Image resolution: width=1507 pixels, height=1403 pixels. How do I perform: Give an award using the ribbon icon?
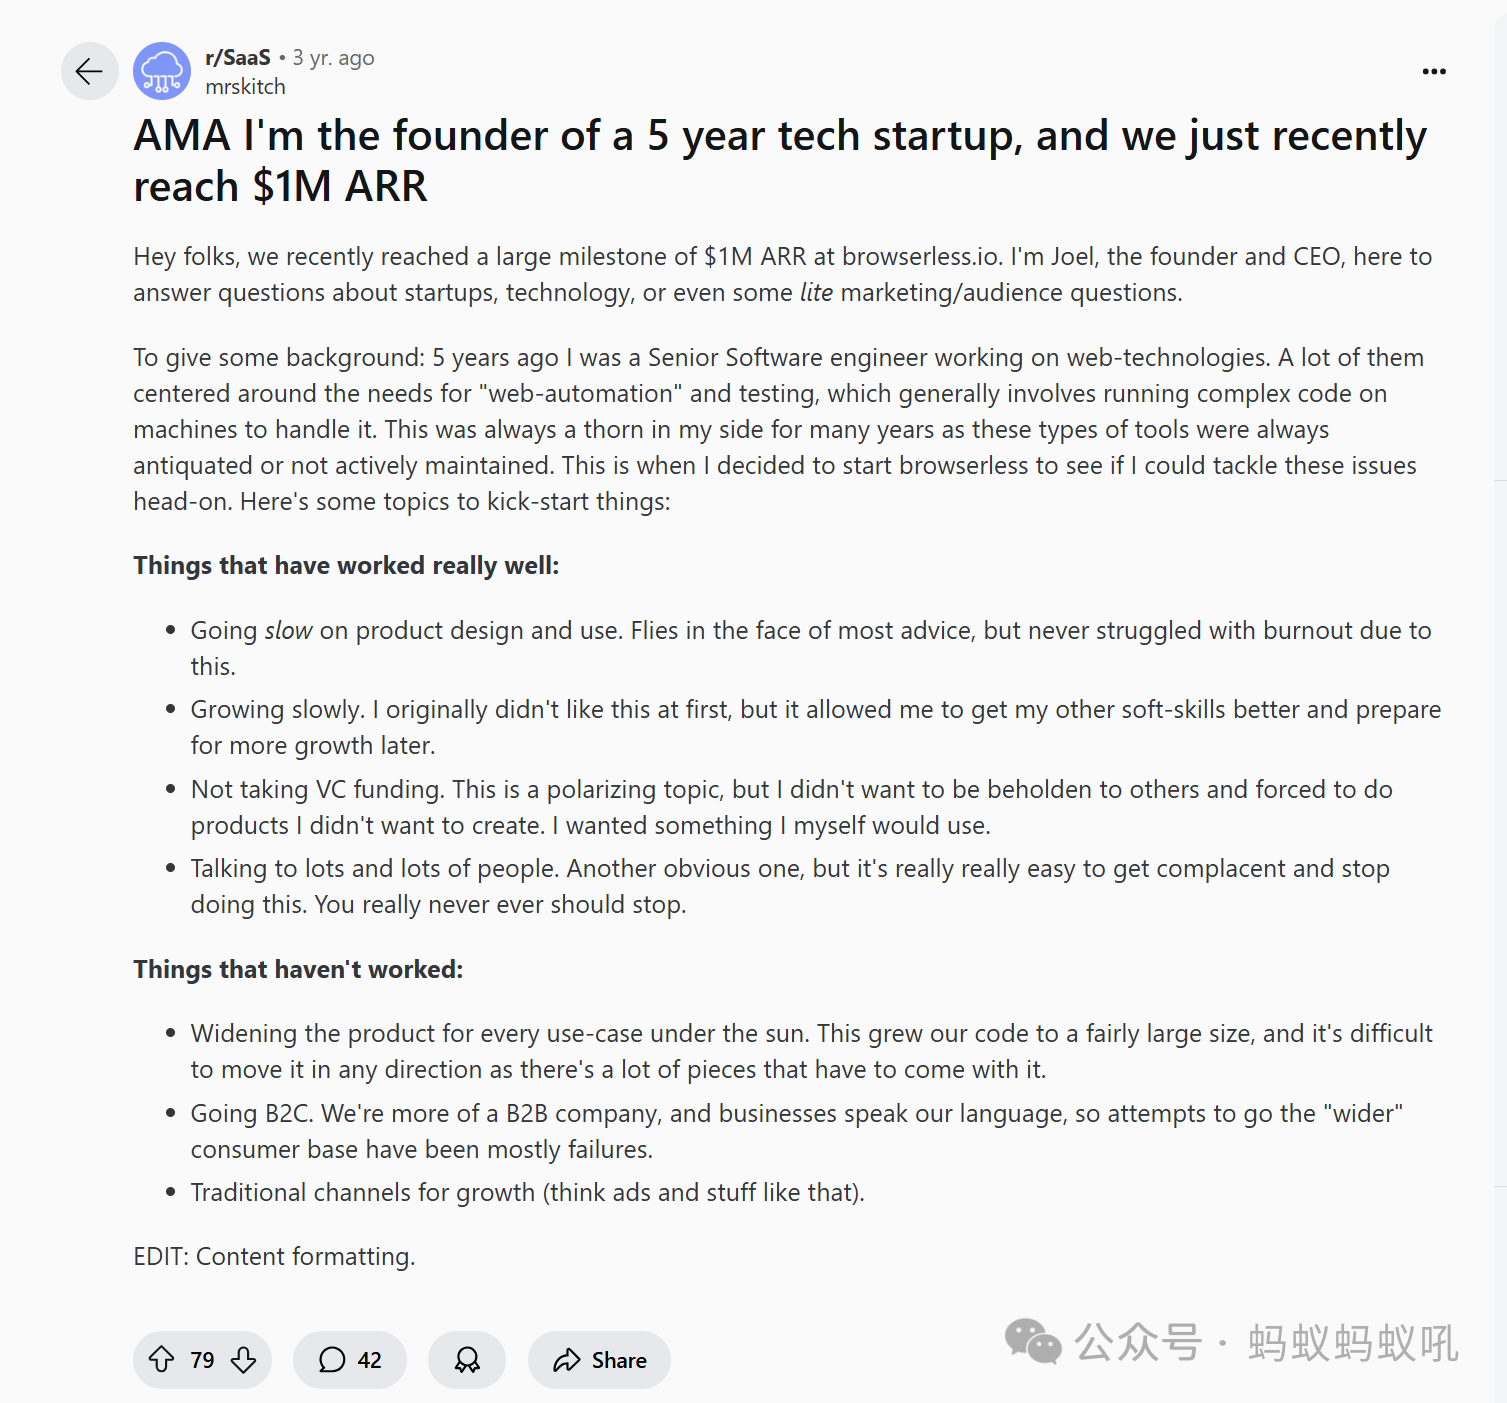tap(466, 1360)
